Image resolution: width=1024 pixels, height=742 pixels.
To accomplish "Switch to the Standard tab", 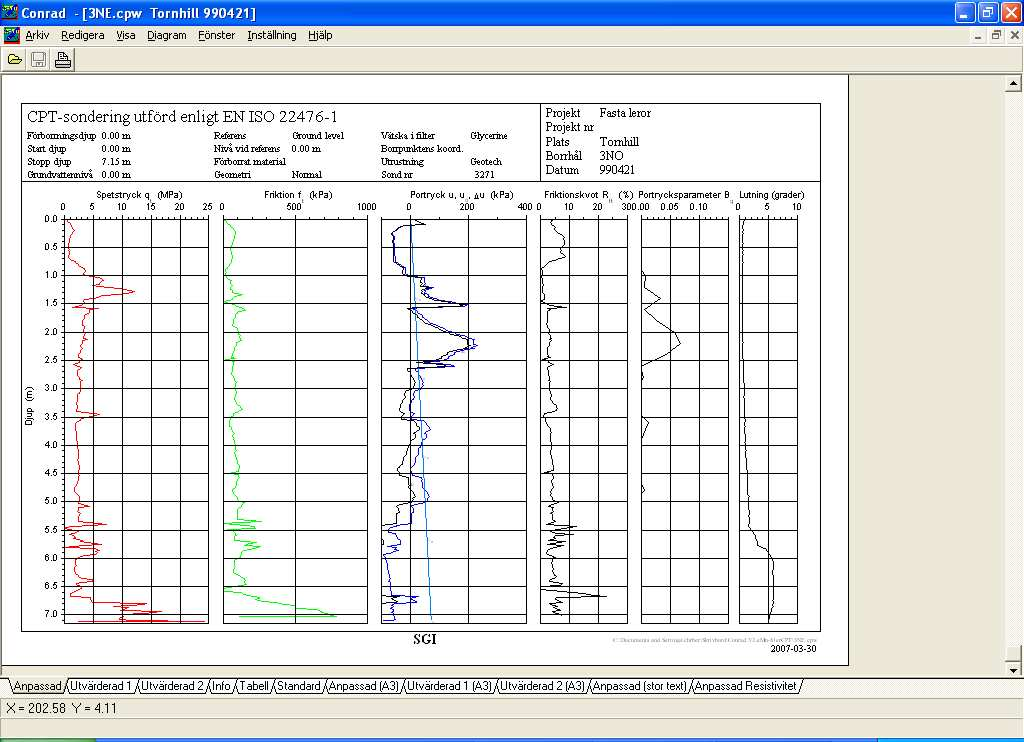I will (299, 686).
